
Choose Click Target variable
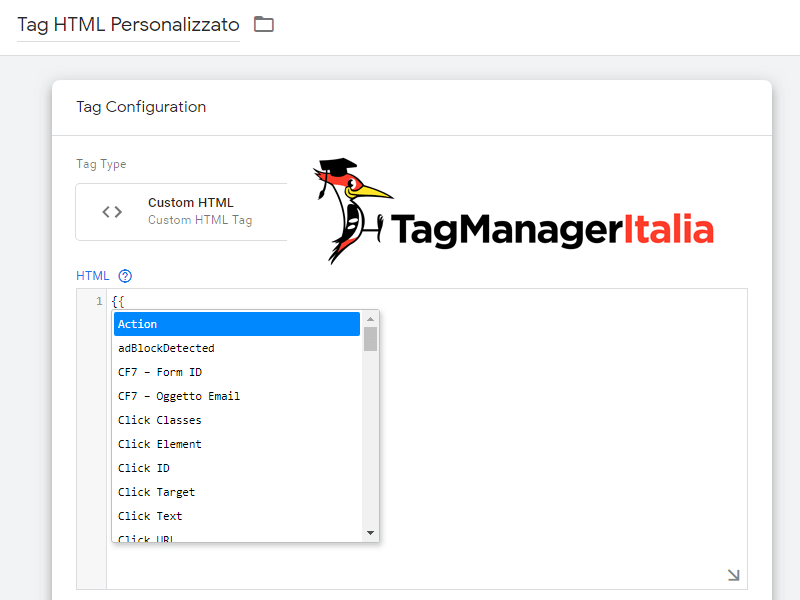(x=237, y=492)
